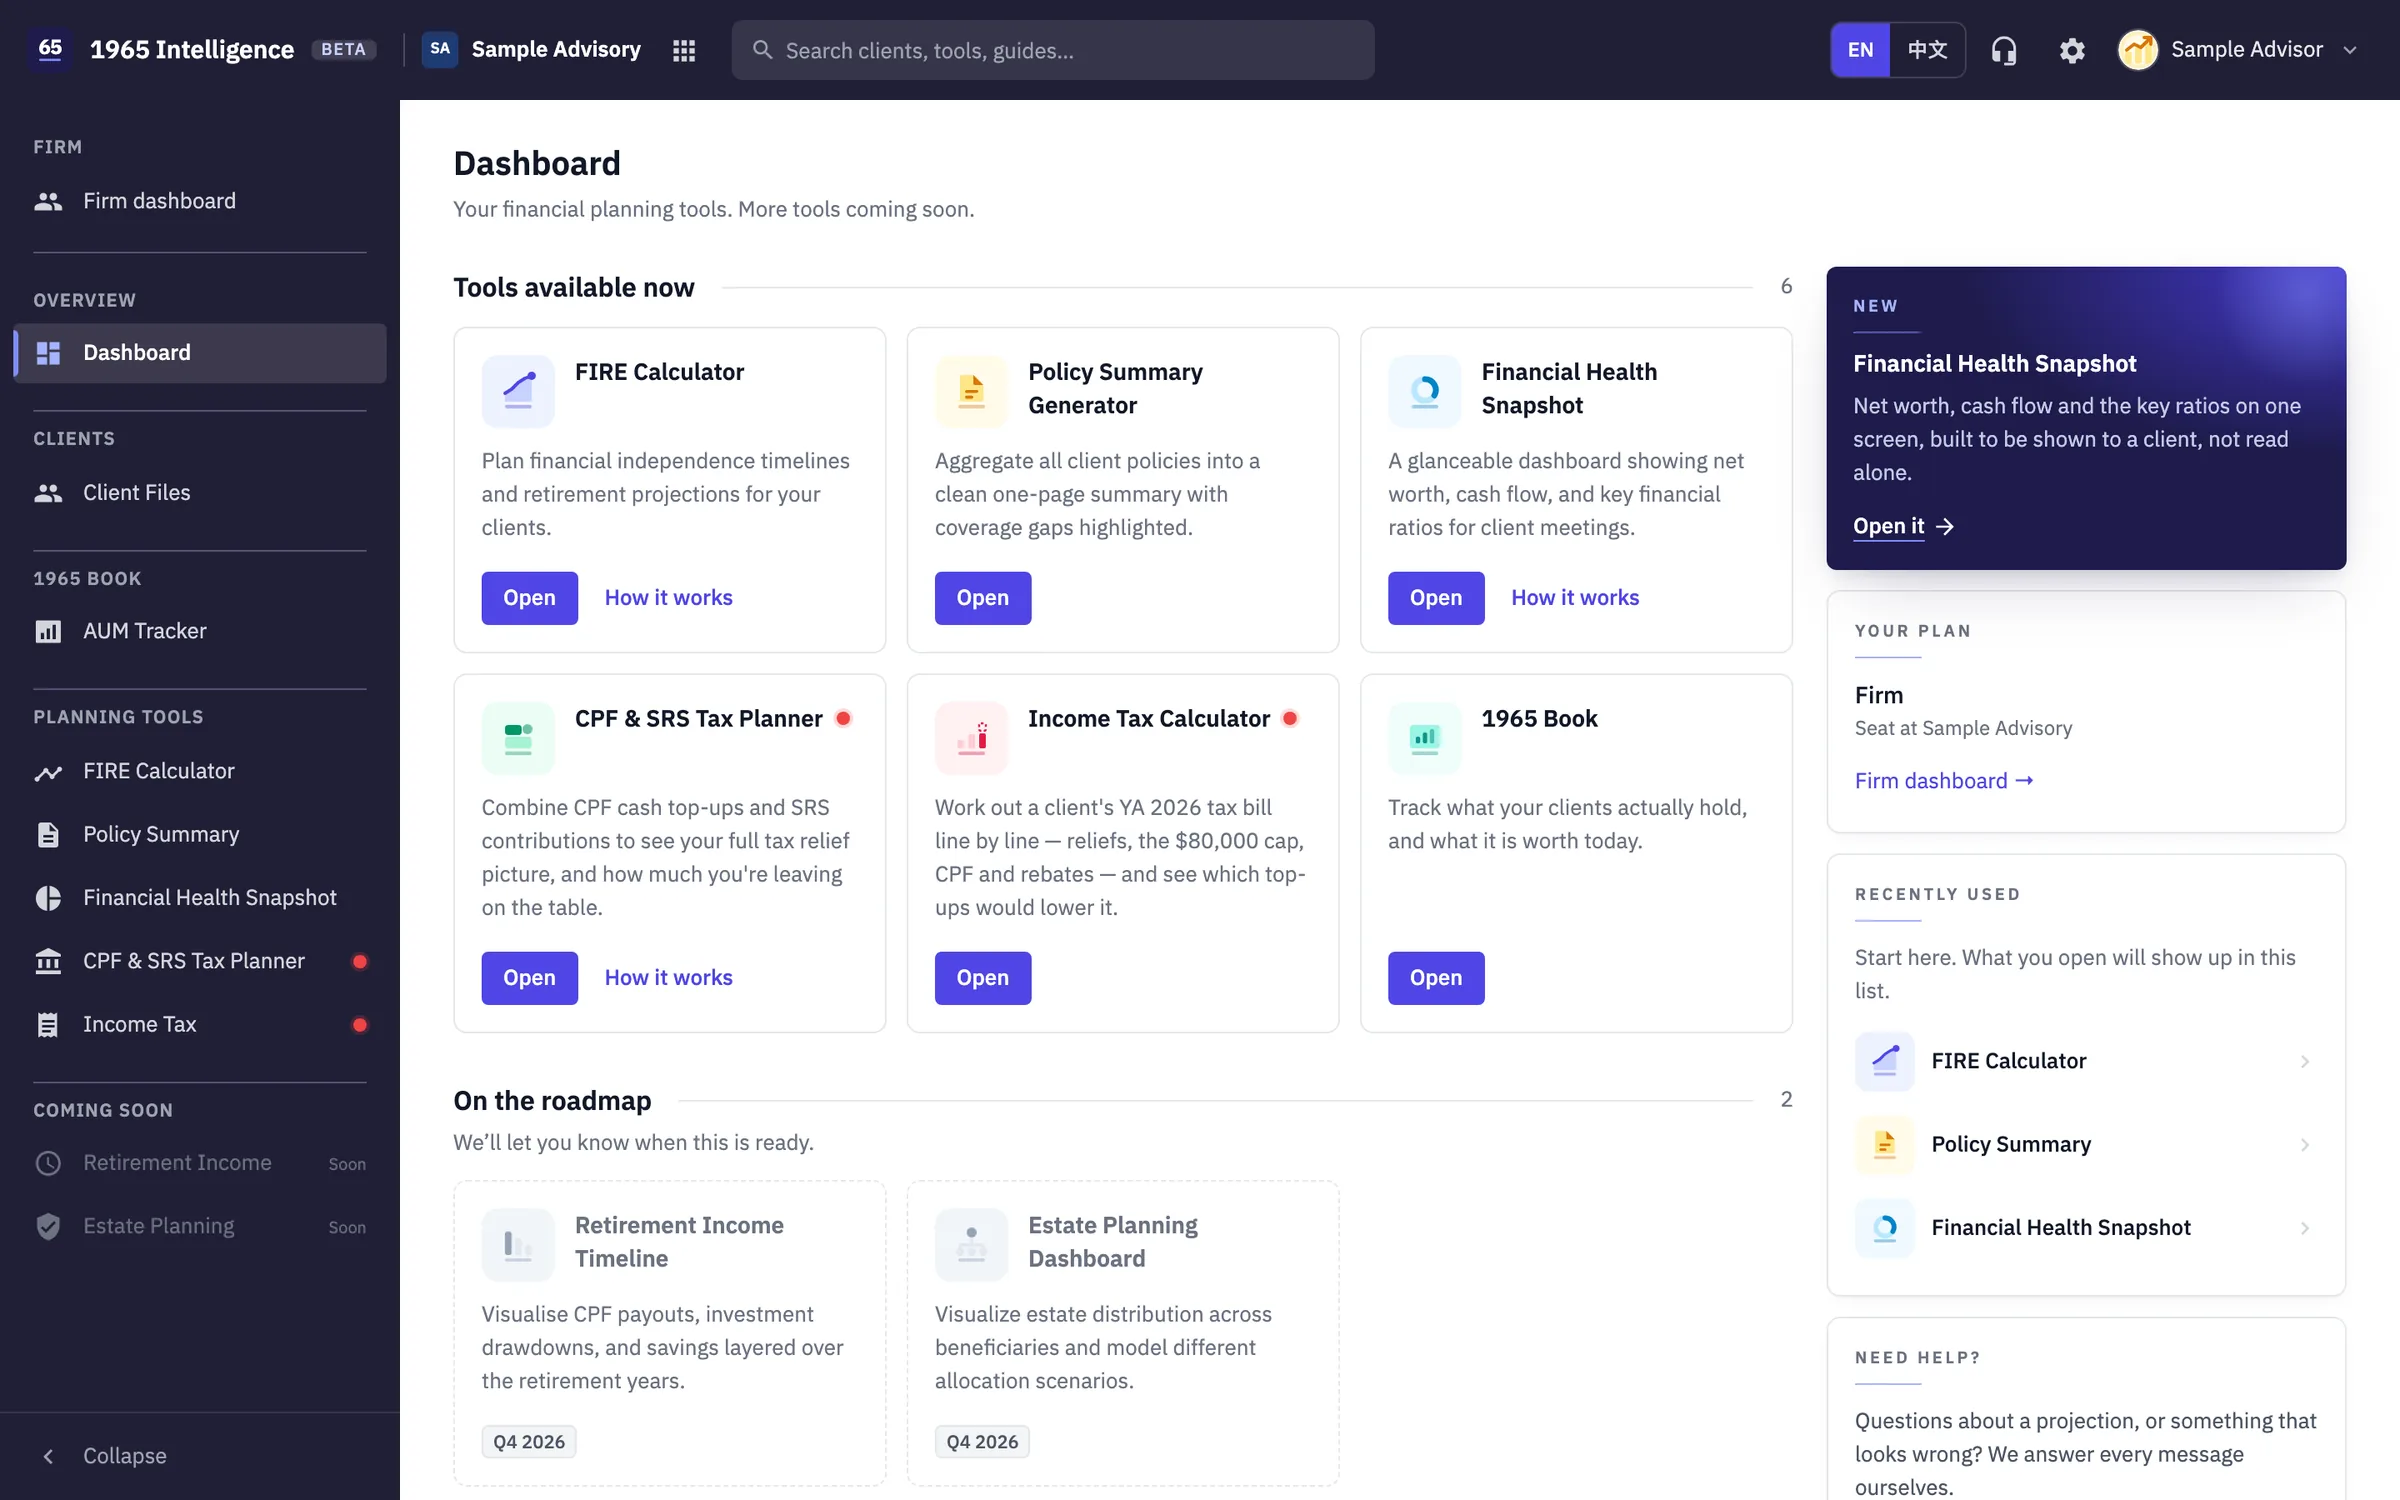This screenshot has height=1500, width=2400.
Task: Click the 1965 Book card icon
Action: pos(1424,738)
